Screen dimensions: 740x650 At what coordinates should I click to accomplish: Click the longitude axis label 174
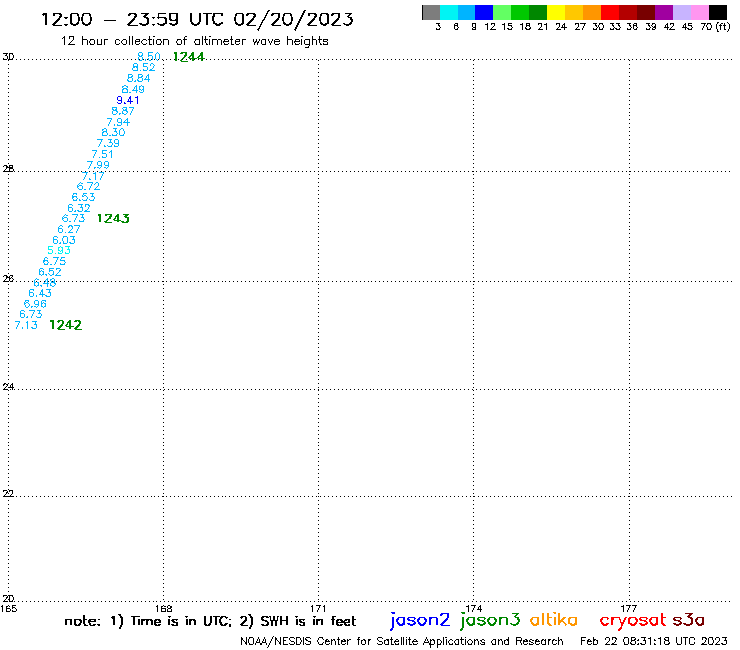tap(473, 608)
